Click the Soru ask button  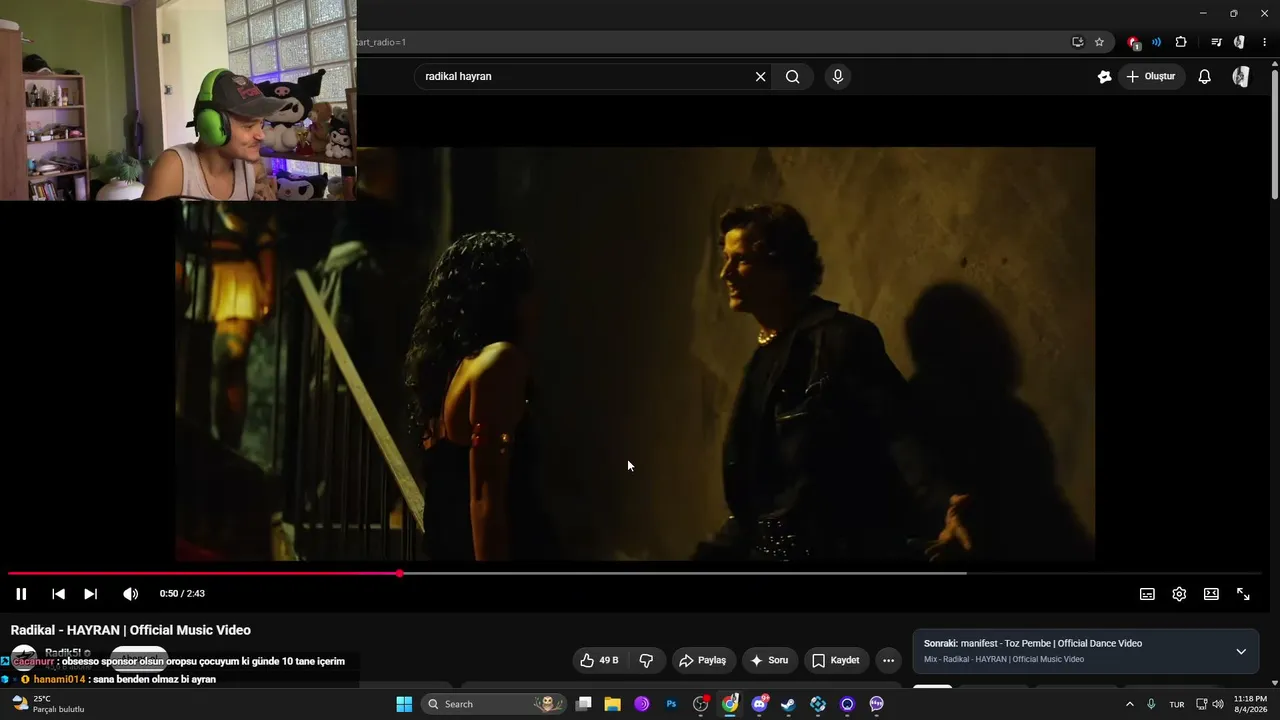[770, 660]
